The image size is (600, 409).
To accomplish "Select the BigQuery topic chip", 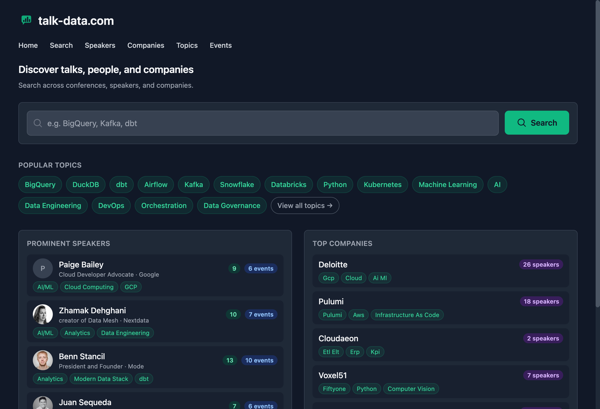I will tap(40, 184).
